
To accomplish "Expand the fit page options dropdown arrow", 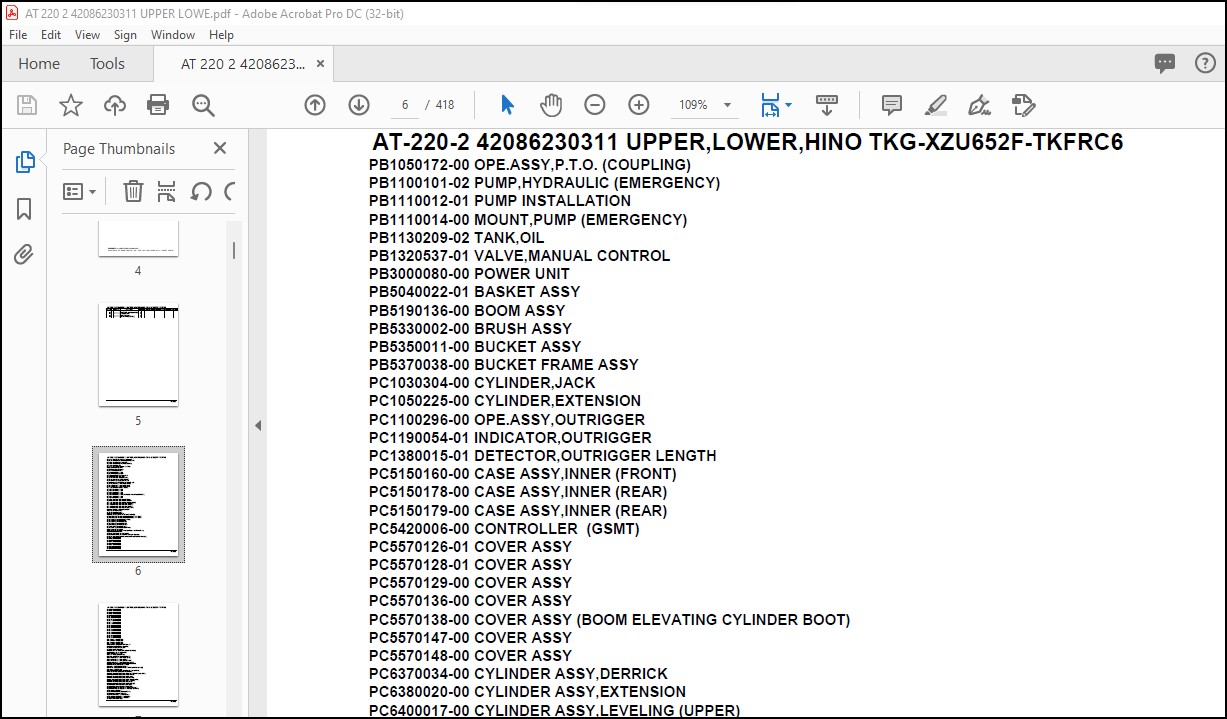I will 788,105.
